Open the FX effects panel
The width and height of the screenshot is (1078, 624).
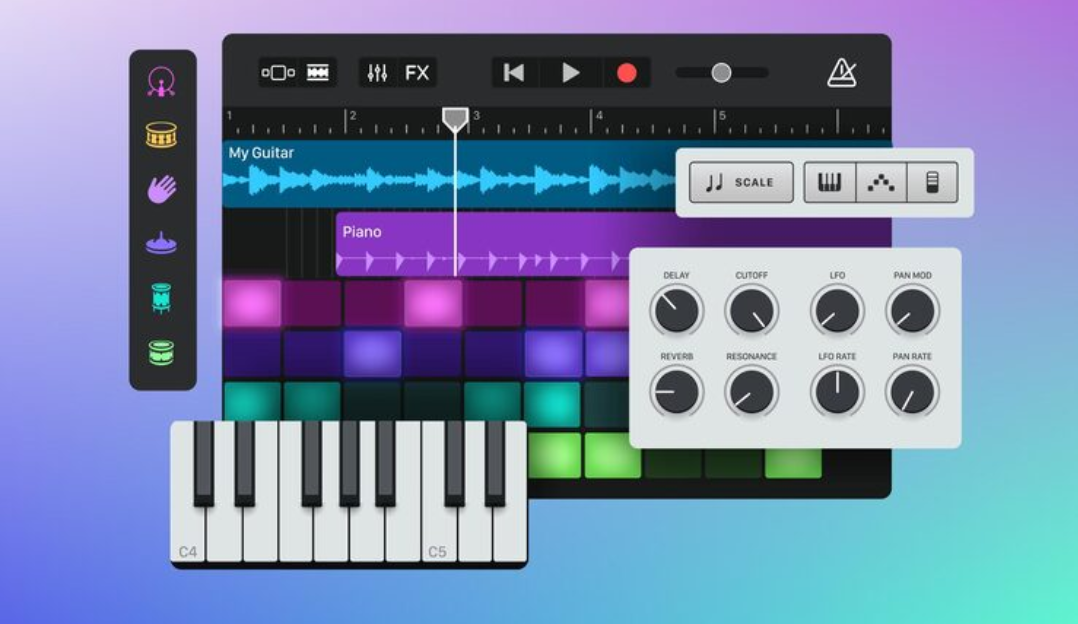(x=417, y=73)
